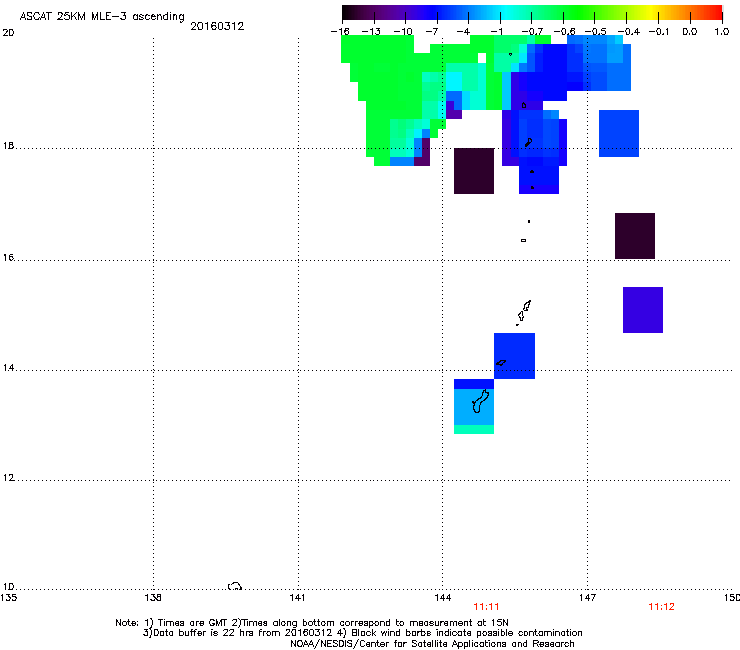This screenshot has height=650, width=740.
Task: Click the NOAA/NESDIS credit line
Action: 432,644
